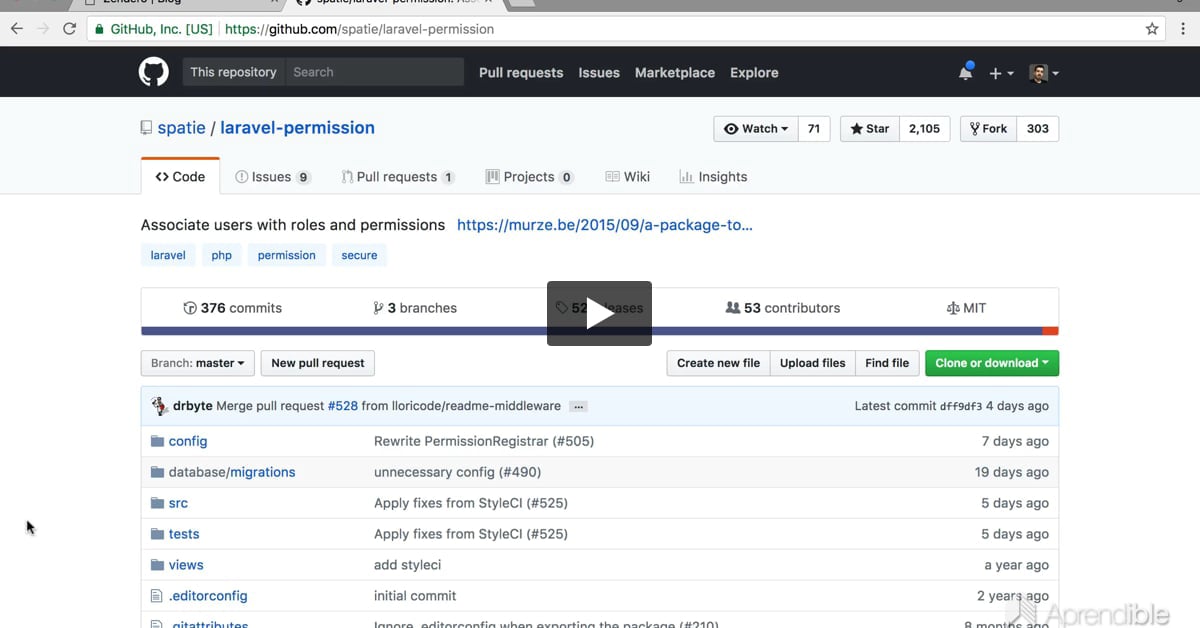Open drbyte commit author link
Viewport: 1200px width, 628px height.
191,406
